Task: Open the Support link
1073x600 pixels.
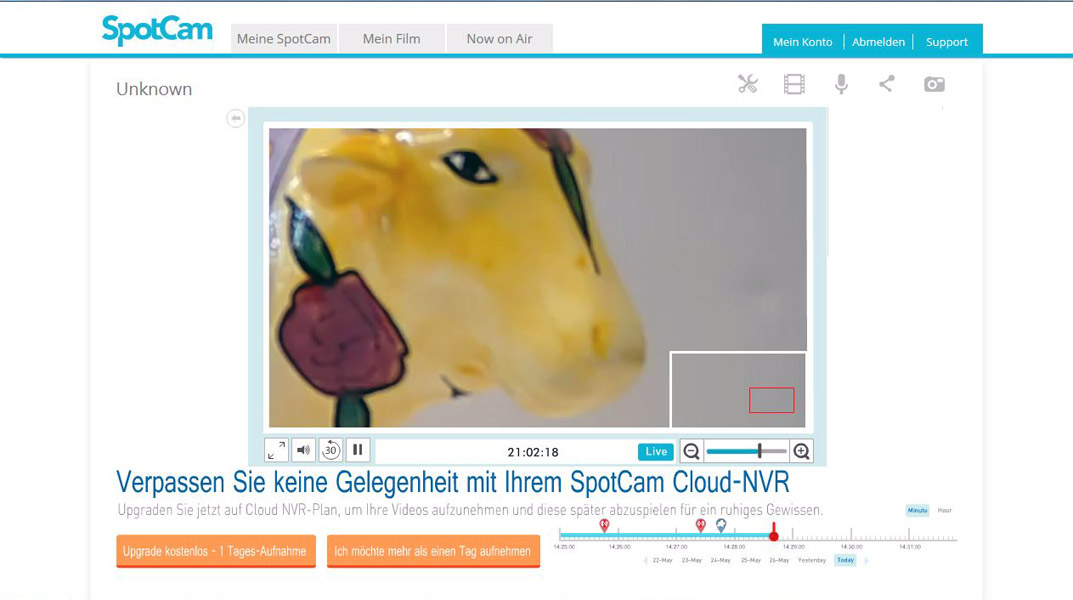Action: click(x=946, y=42)
